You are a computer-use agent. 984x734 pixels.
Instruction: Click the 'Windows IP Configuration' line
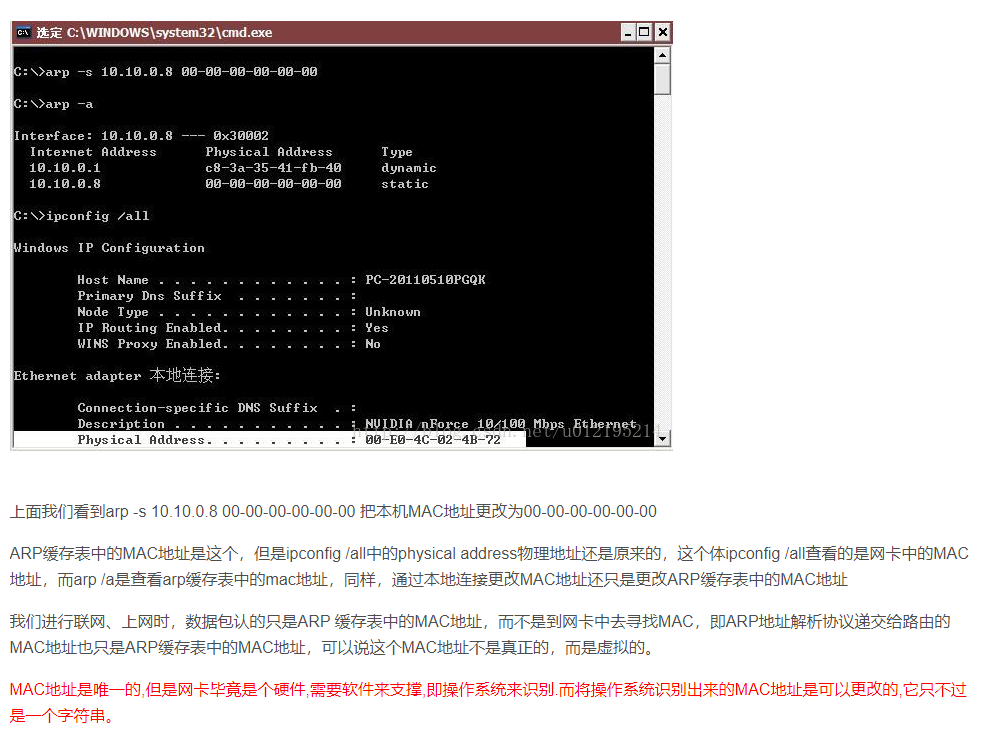[109, 248]
